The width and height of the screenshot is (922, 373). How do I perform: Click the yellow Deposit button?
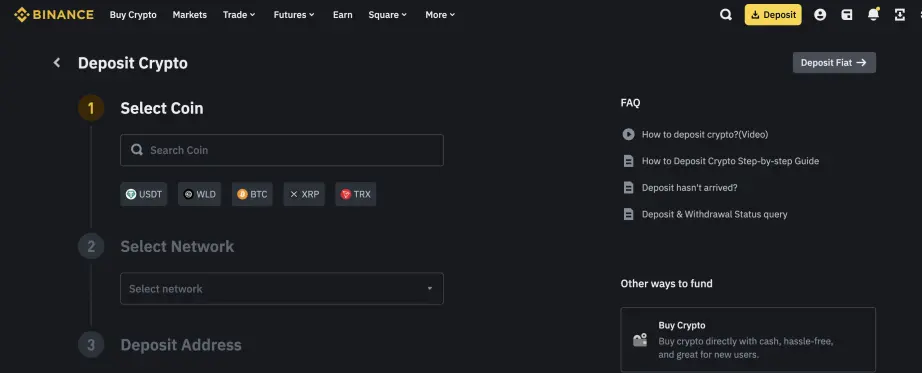(x=773, y=15)
